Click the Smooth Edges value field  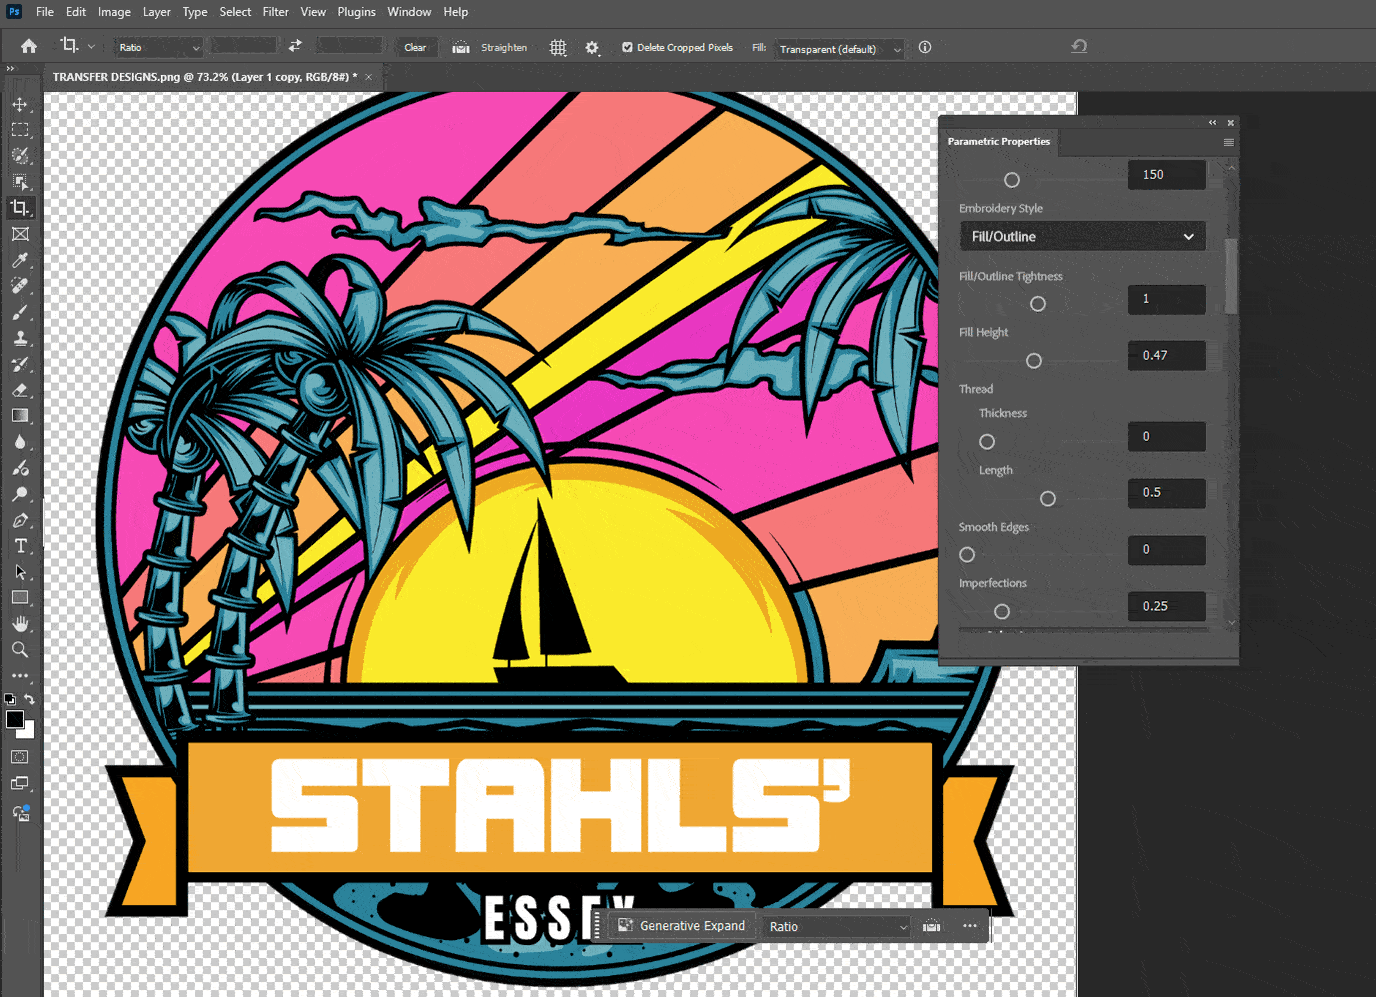[x=1166, y=549]
